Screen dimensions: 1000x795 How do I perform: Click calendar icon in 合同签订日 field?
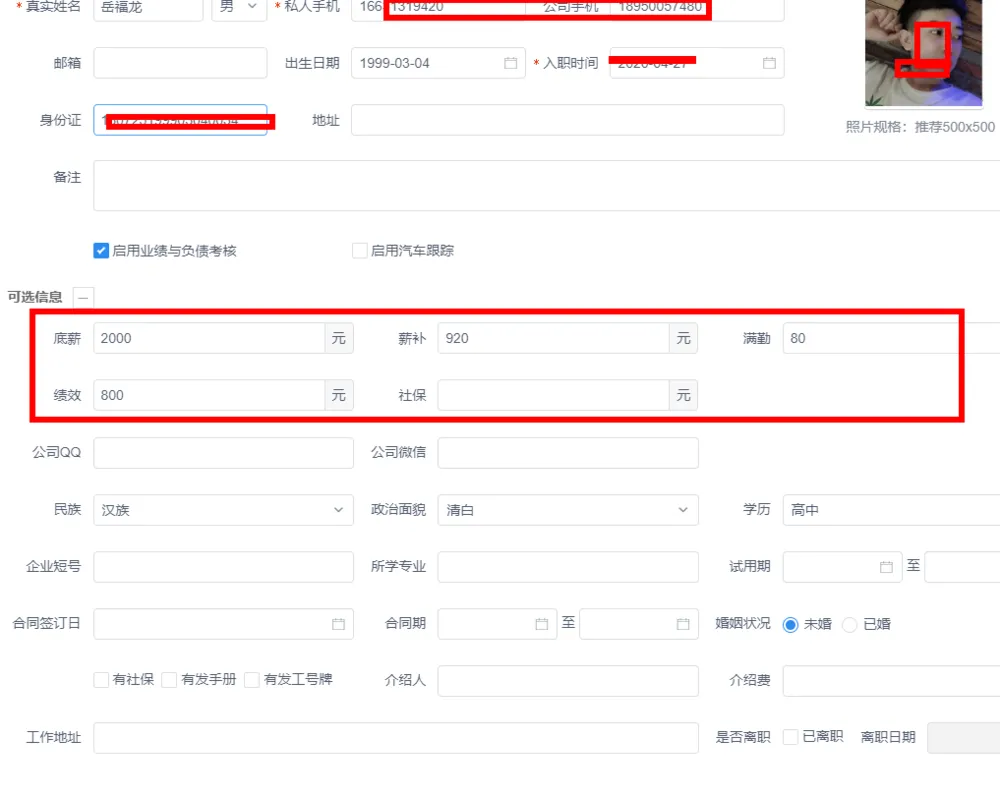[x=338, y=624]
